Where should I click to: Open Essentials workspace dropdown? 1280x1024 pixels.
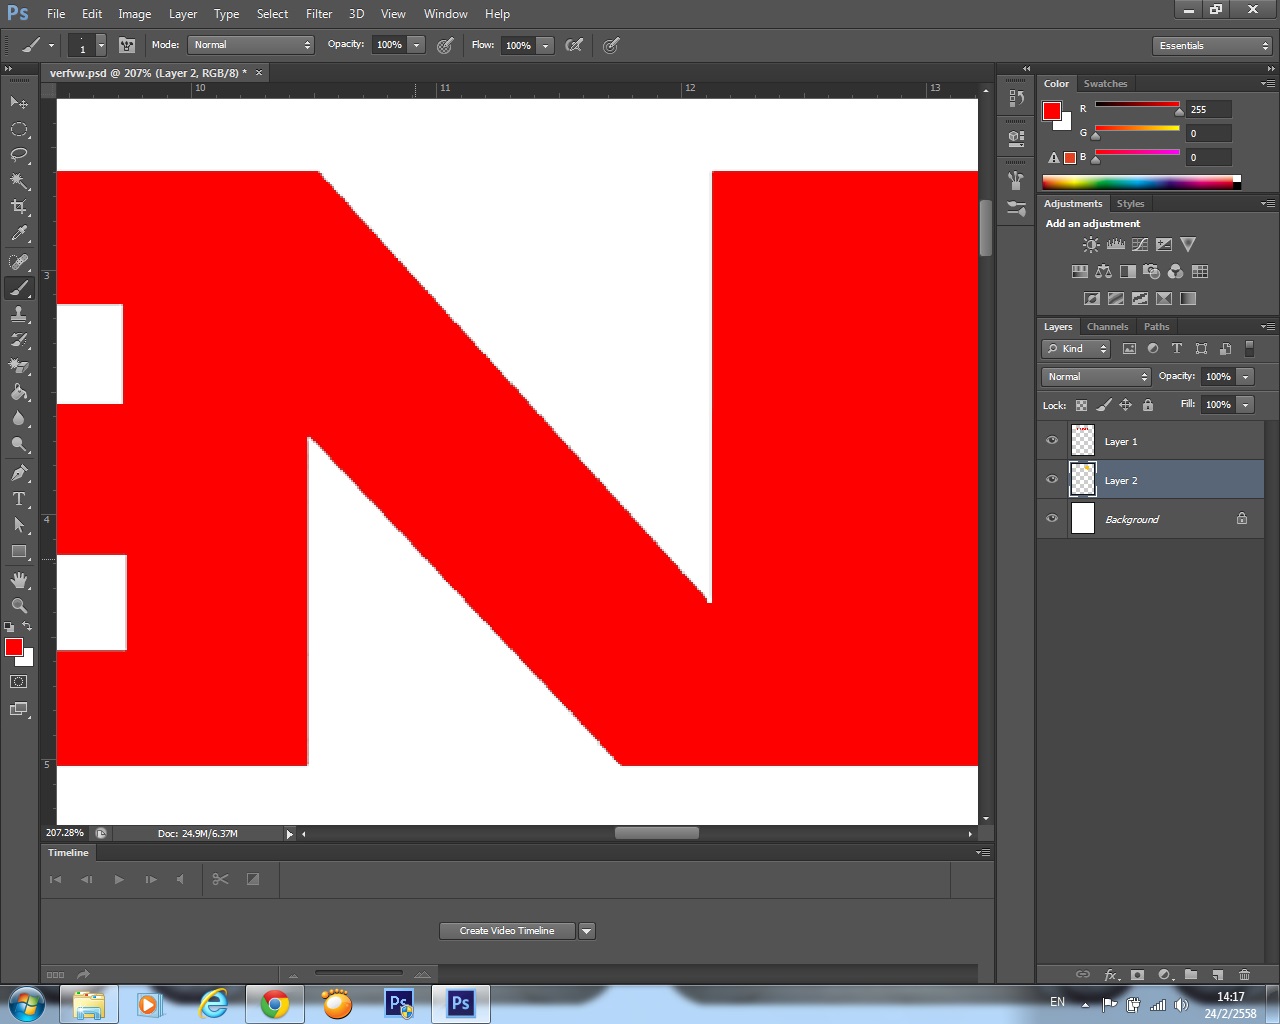(1212, 46)
